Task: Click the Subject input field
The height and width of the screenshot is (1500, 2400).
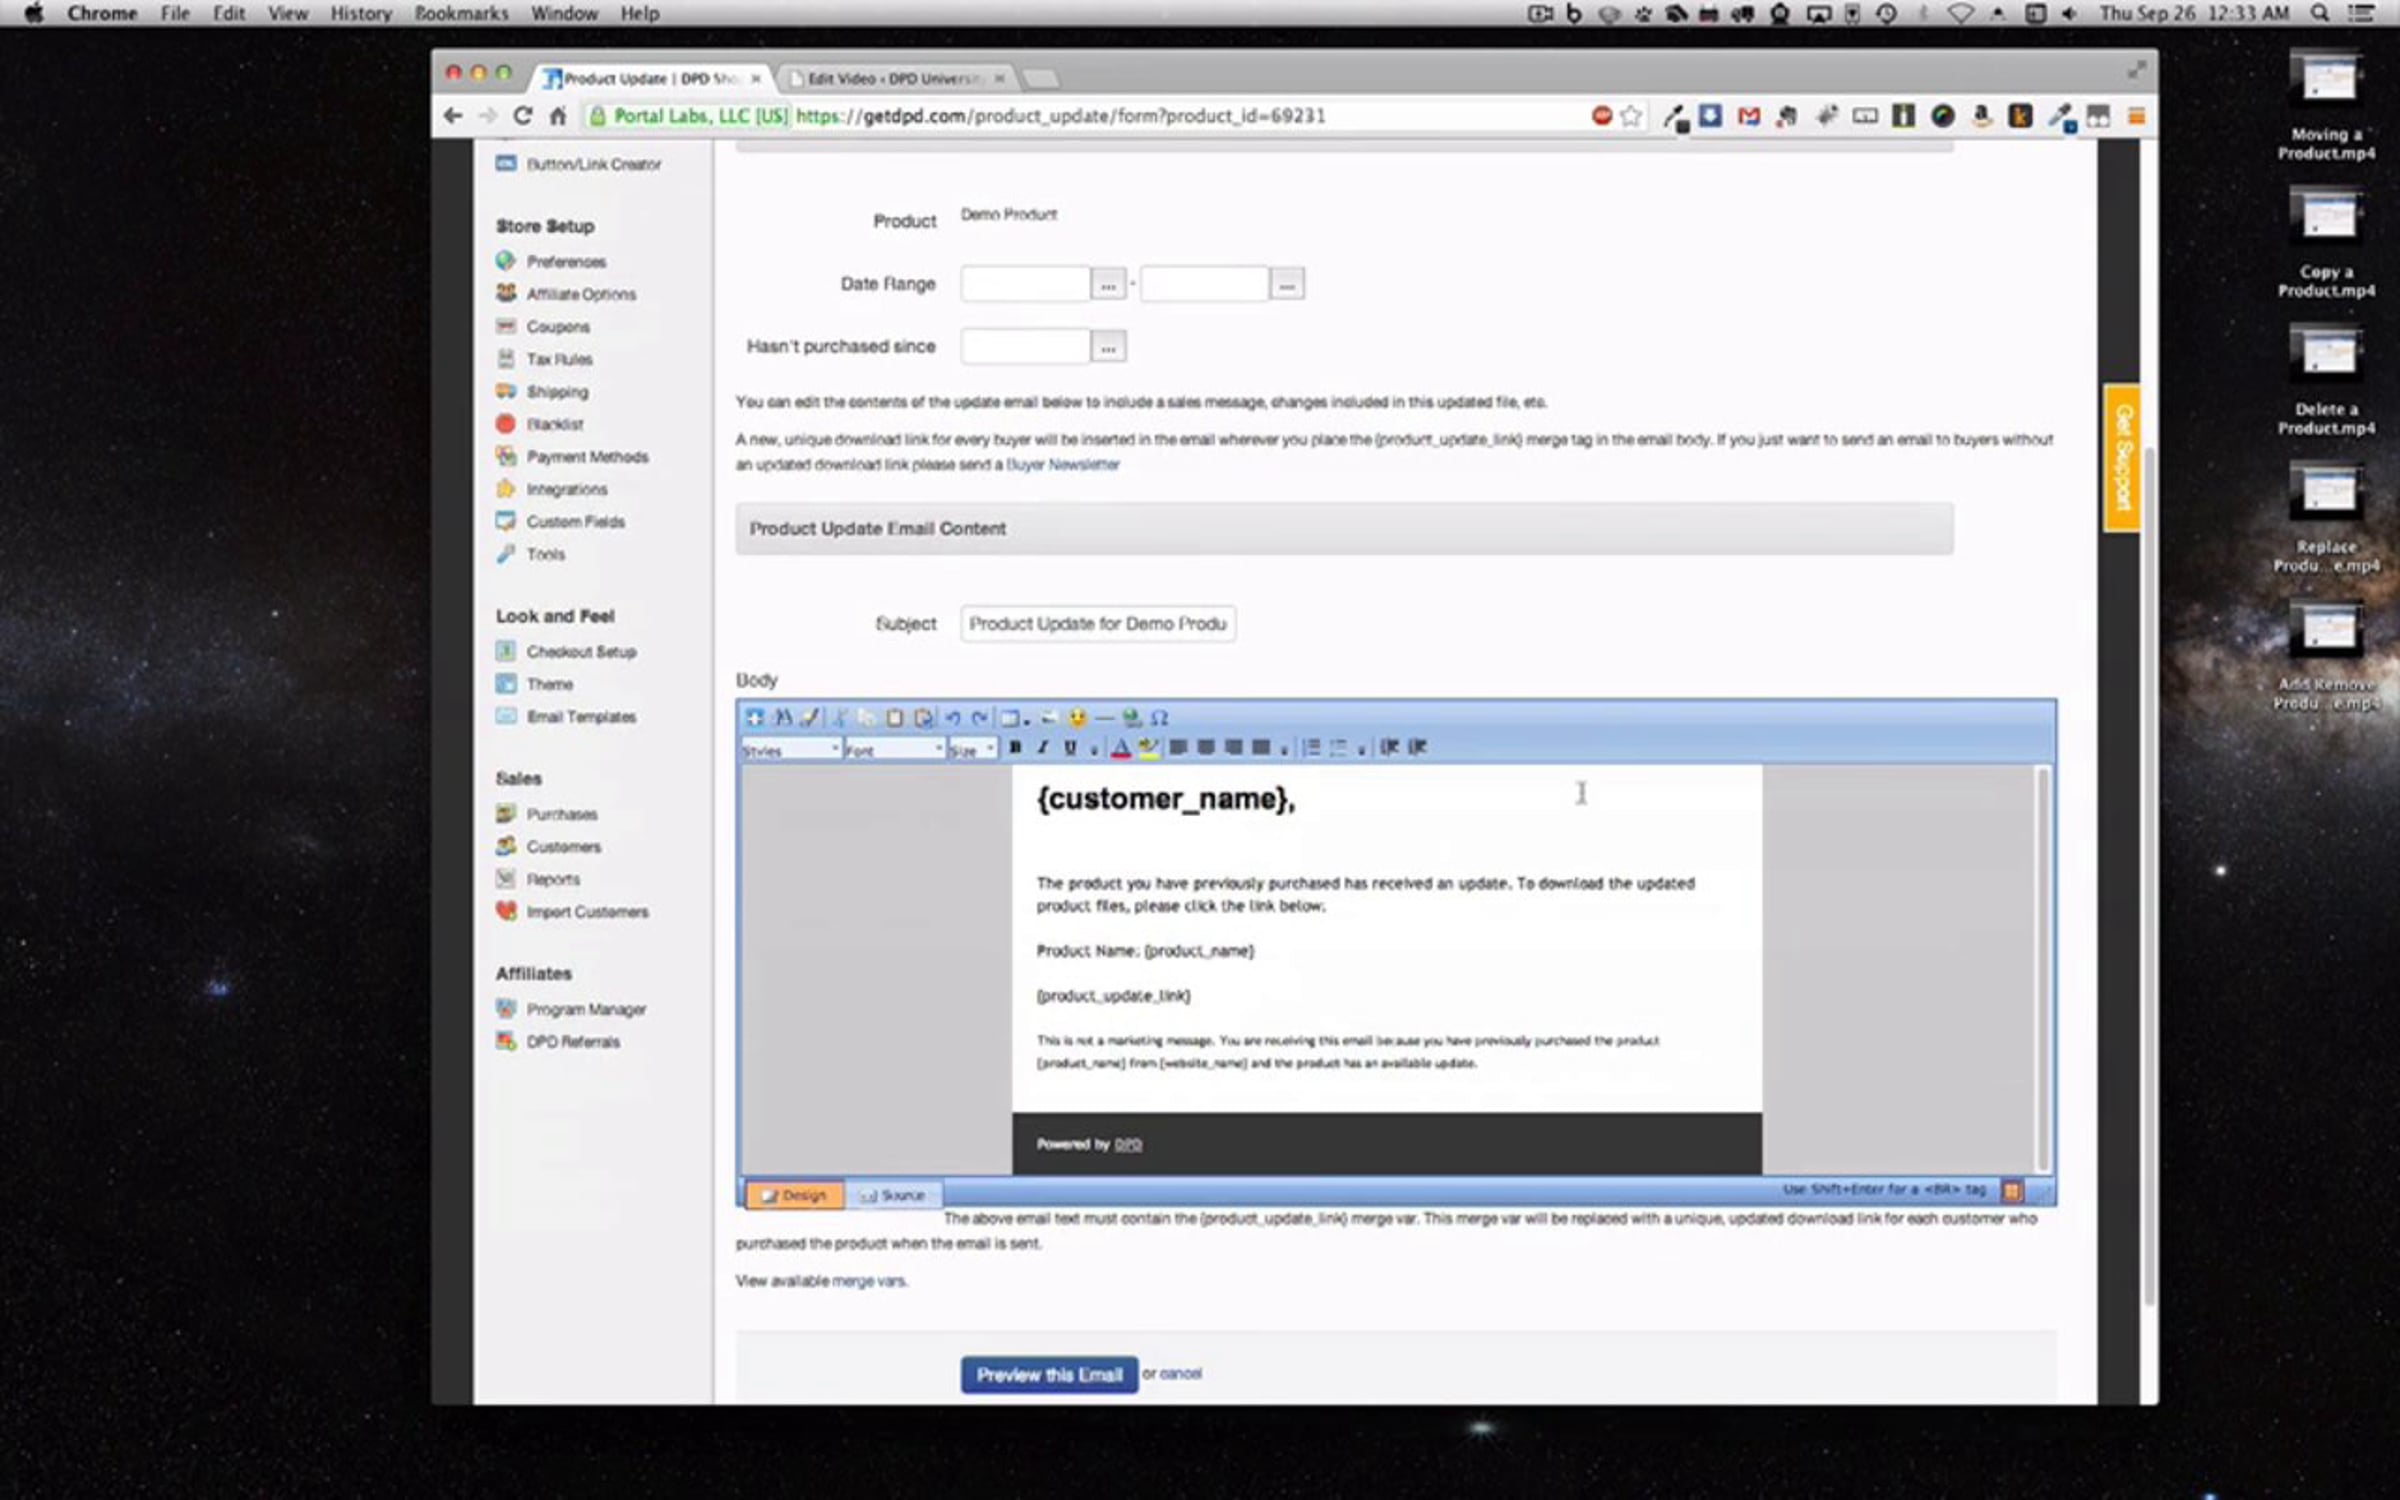Action: [1097, 624]
